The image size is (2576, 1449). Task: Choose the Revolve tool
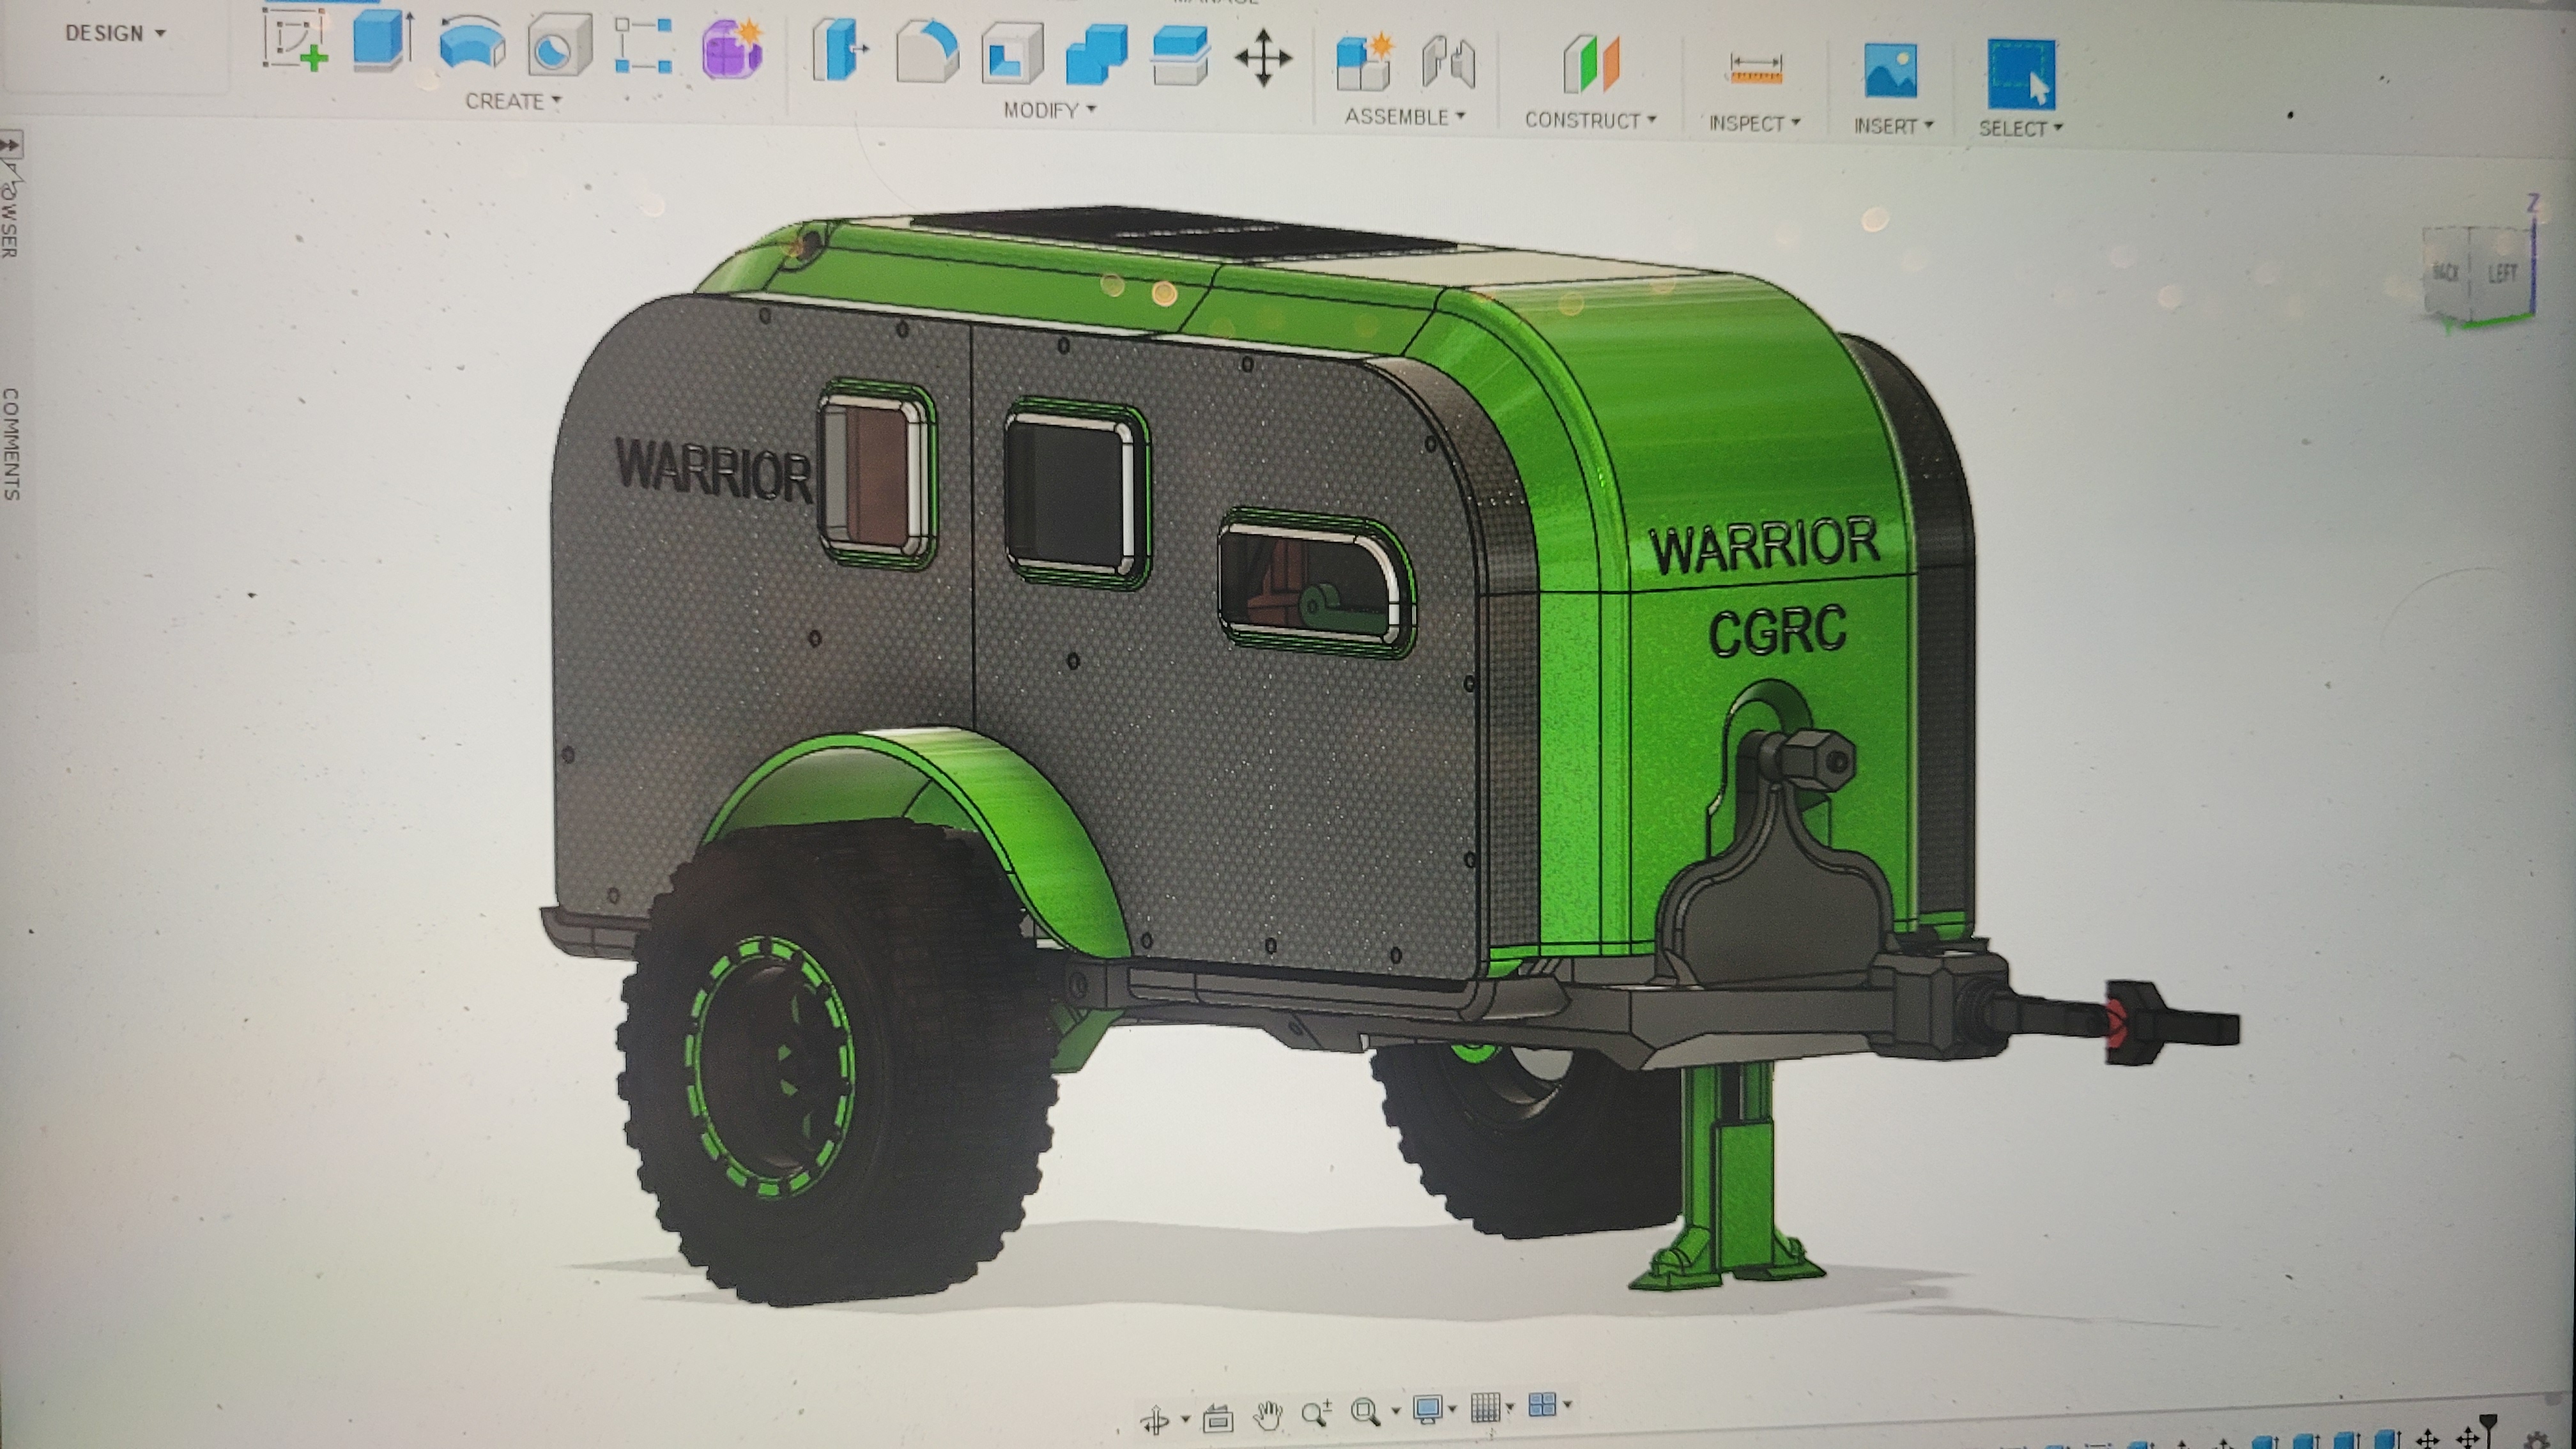pyautogui.click(x=472, y=45)
